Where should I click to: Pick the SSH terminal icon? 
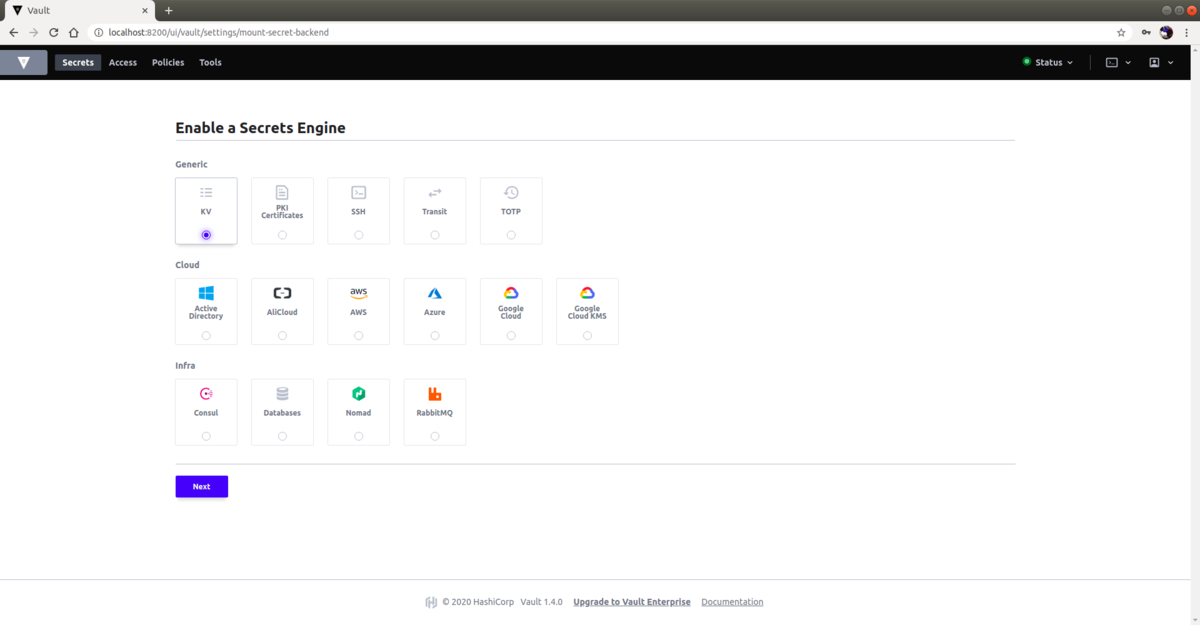click(358, 192)
